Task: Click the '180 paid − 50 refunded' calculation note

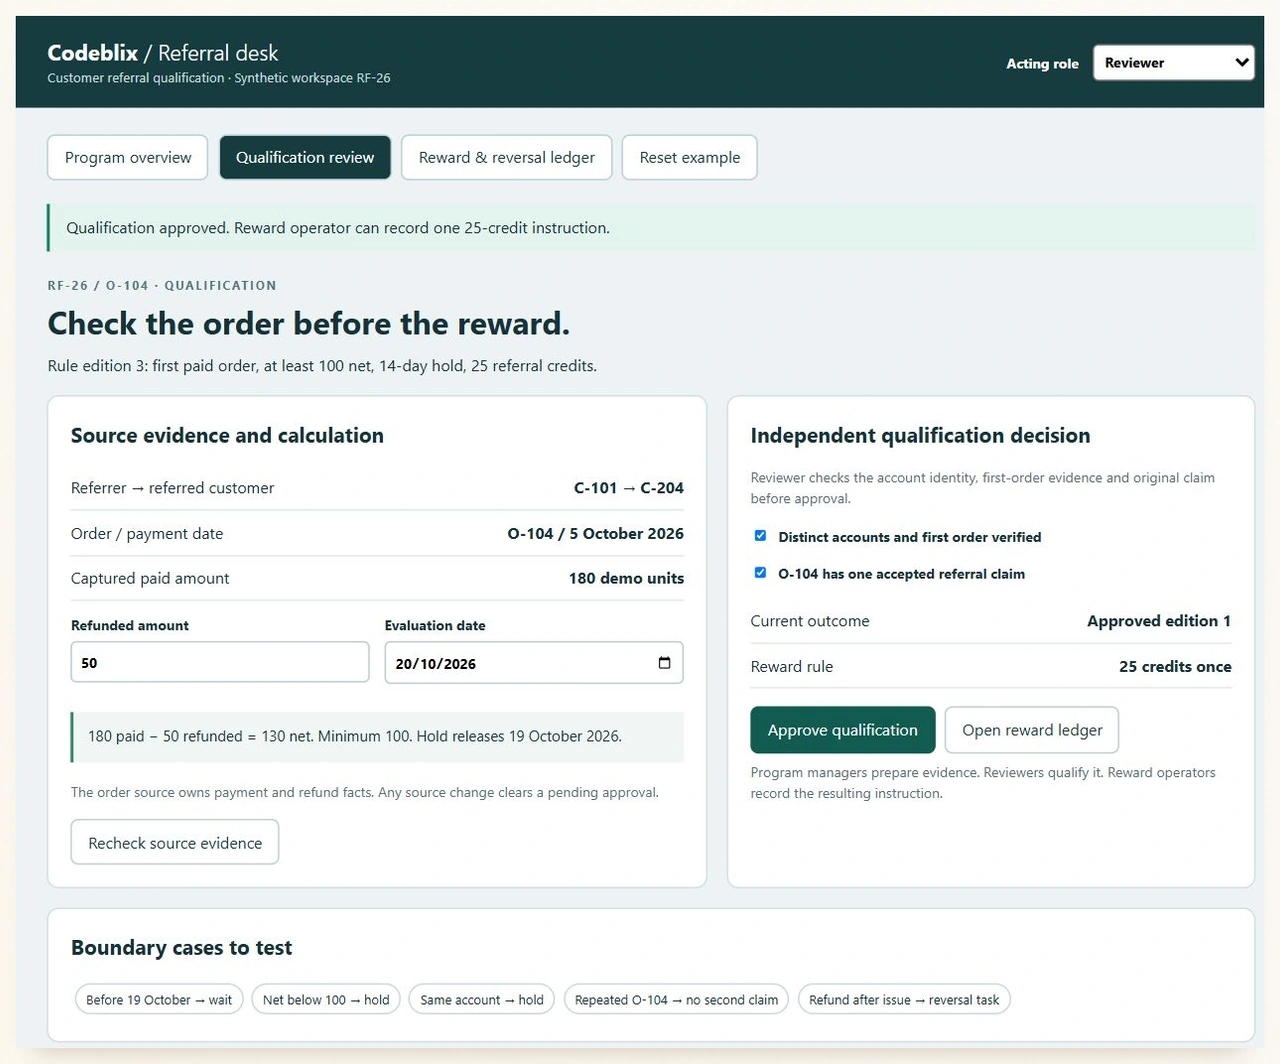Action: click(x=378, y=737)
